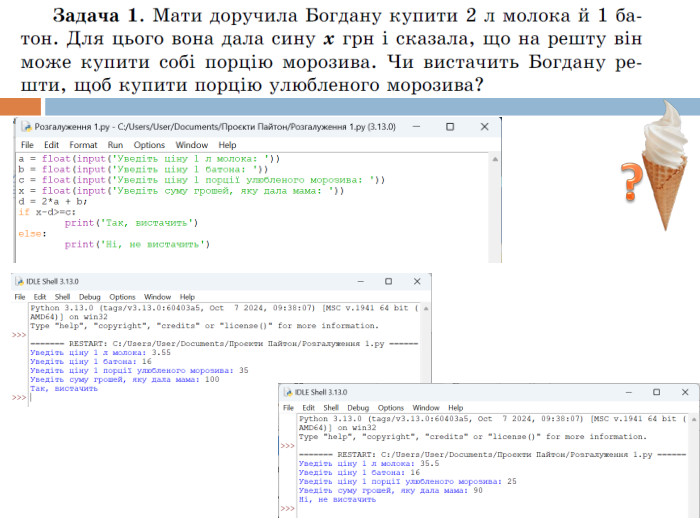The width and height of the screenshot is (700, 525).
Task: Click value 3.55 in left shell
Action: (161, 352)
